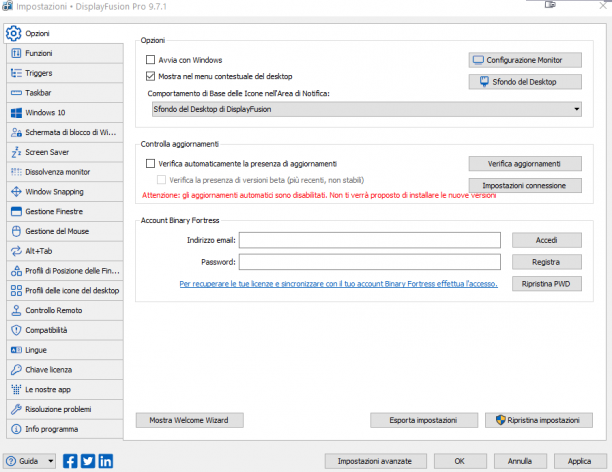
Task: Select Window Snapping tab label
Action: 55,192
